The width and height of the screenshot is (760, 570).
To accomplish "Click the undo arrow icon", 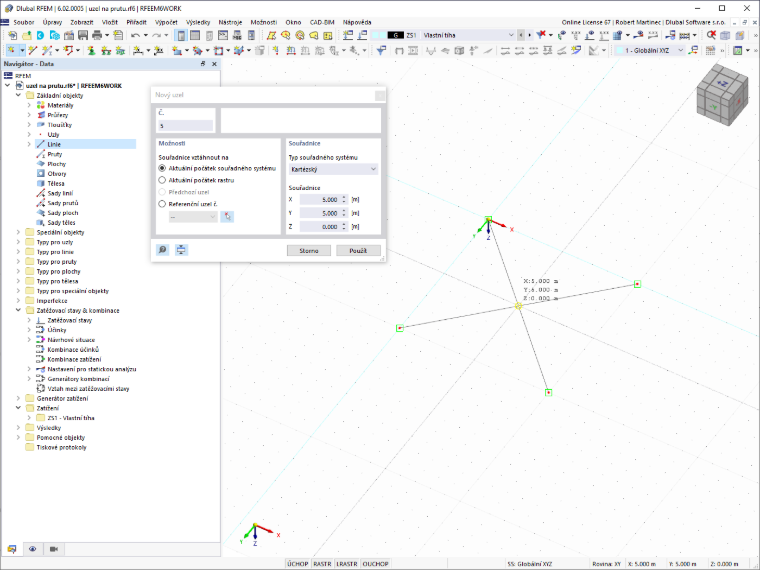I will point(136,35).
